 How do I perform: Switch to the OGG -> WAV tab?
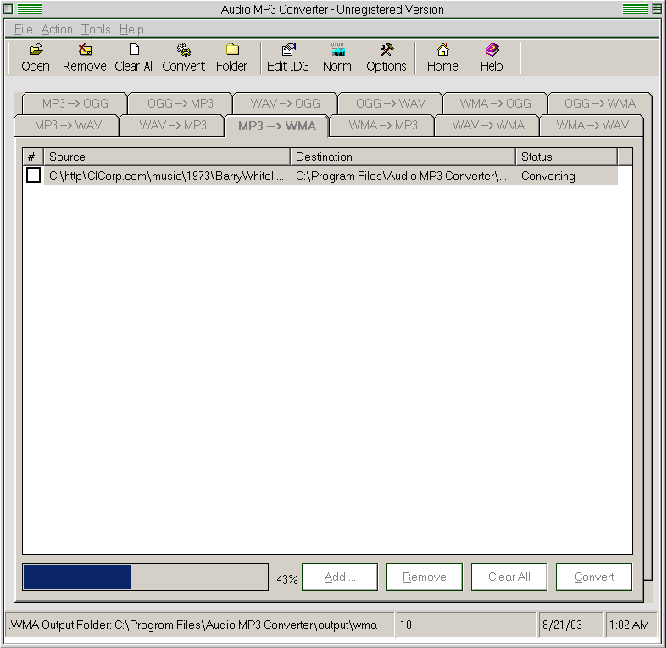point(390,103)
